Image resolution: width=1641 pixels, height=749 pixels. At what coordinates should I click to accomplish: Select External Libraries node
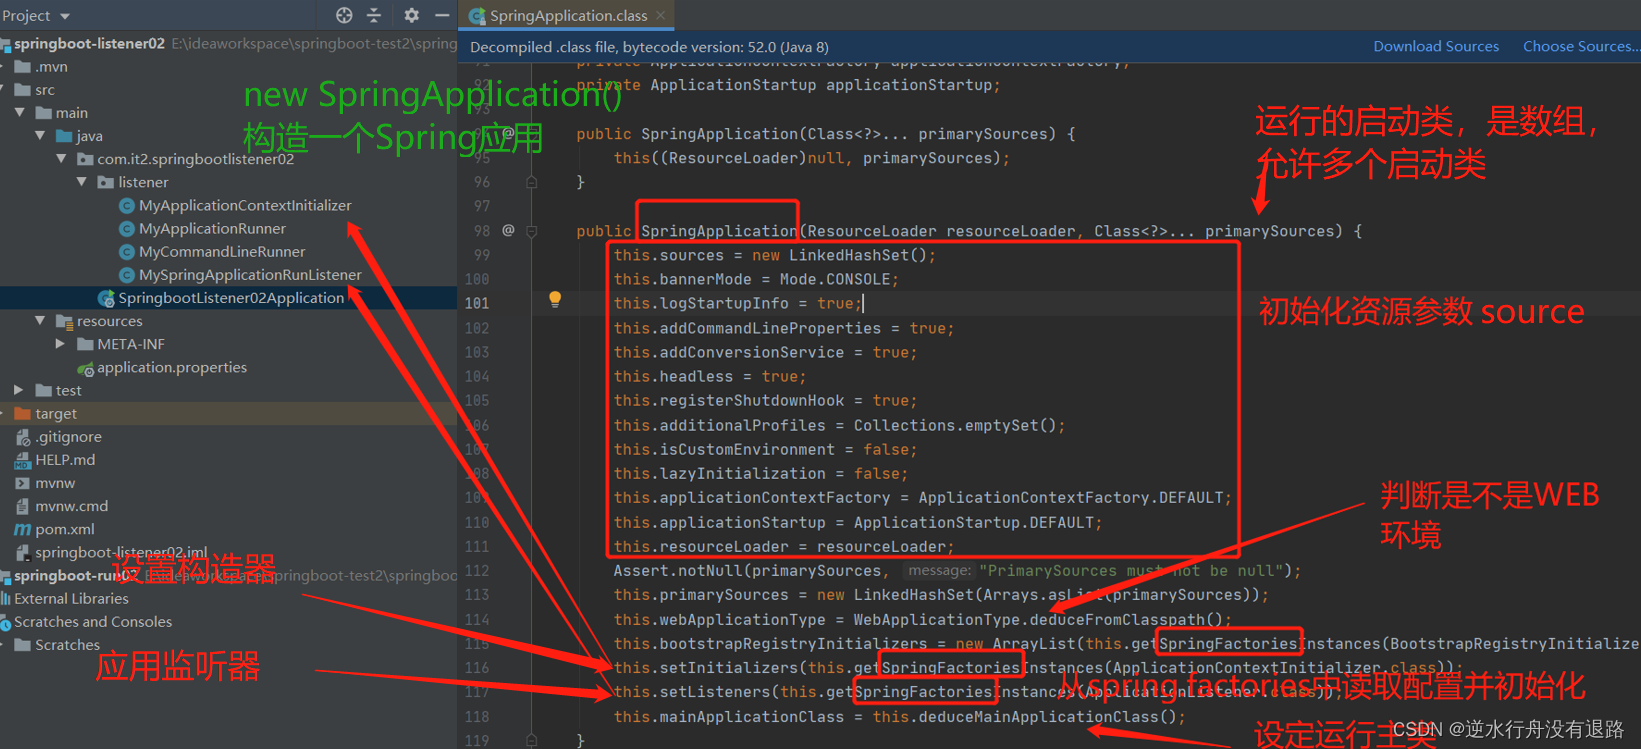[x=71, y=599]
